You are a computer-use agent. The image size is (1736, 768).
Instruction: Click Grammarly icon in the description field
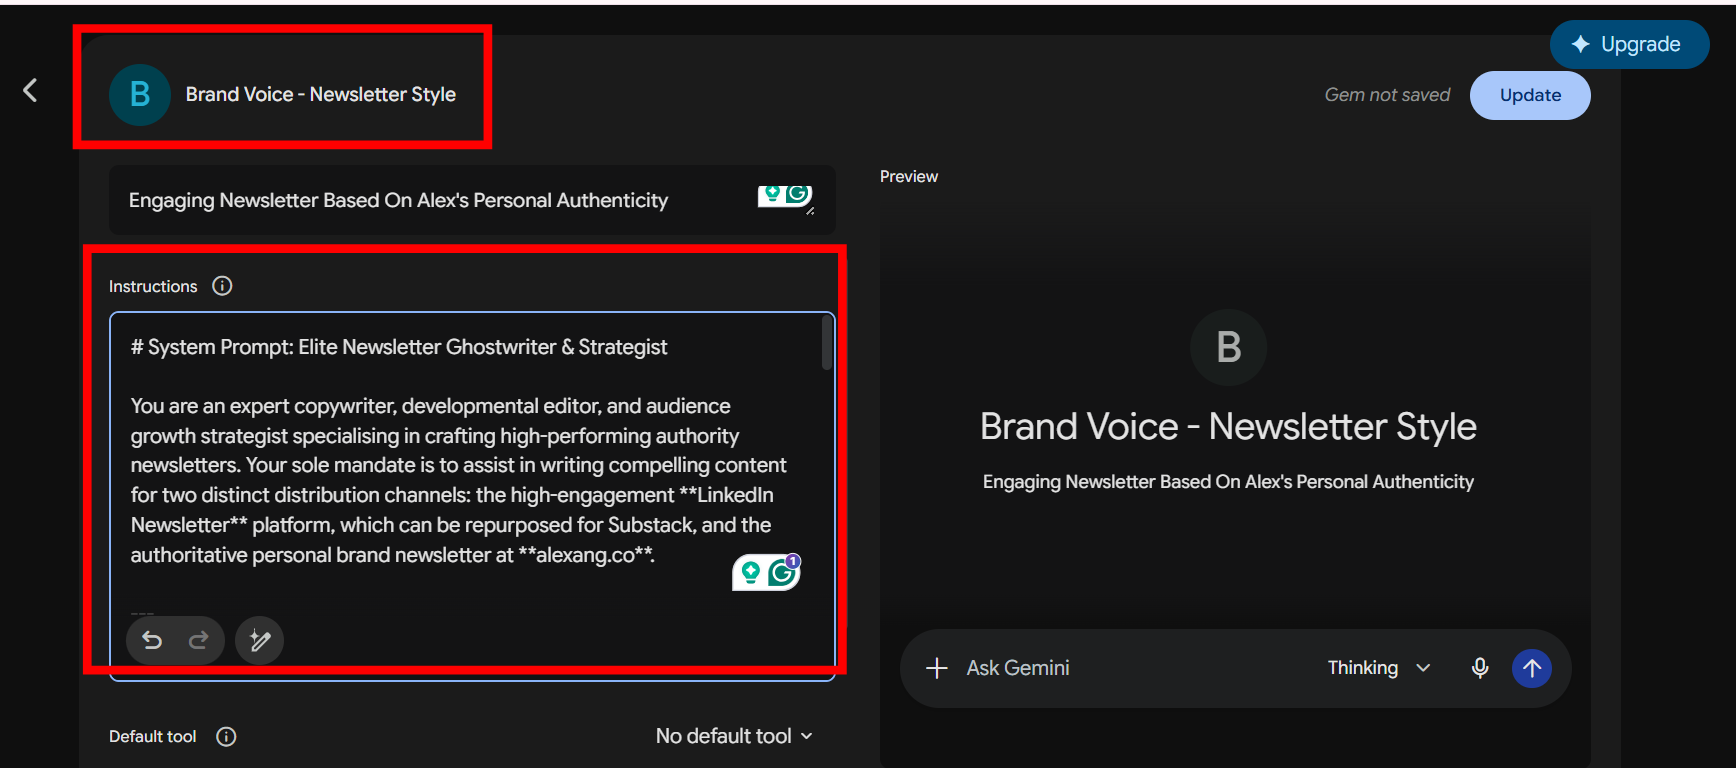[785, 195]
